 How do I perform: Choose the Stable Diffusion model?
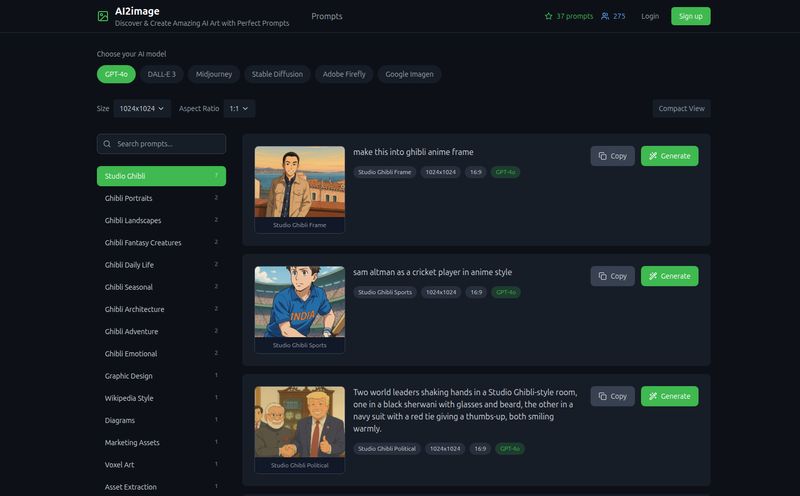pyautogui.click(x=277, y=74)
